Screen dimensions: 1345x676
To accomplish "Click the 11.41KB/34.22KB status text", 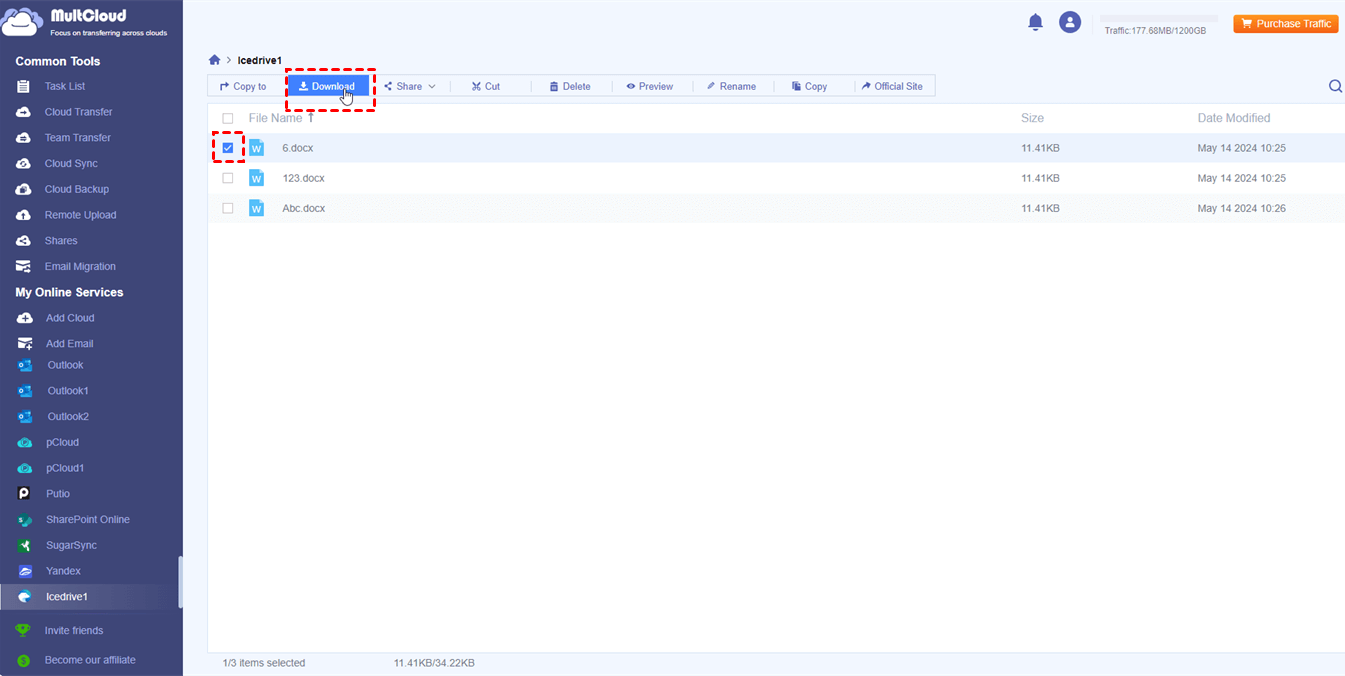I will pos(434,663).
